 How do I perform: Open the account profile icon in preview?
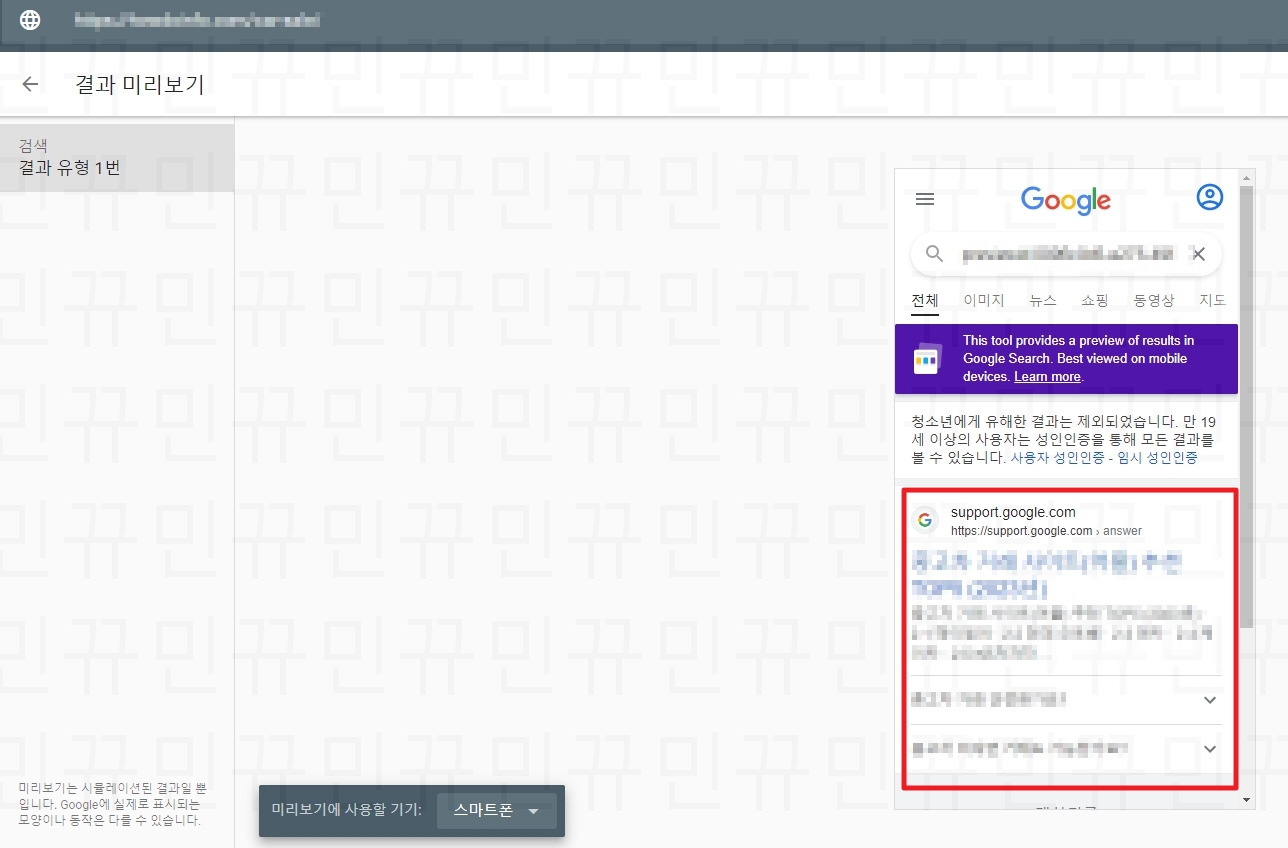click(1210, 198)
